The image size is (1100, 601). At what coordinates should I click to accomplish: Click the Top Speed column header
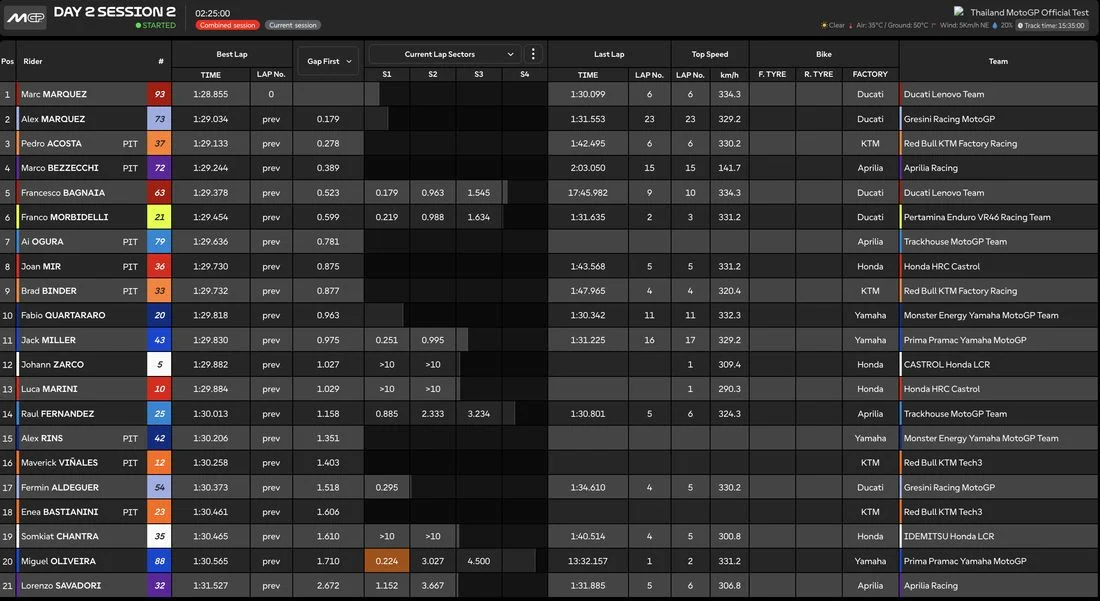tap(709, 54)
